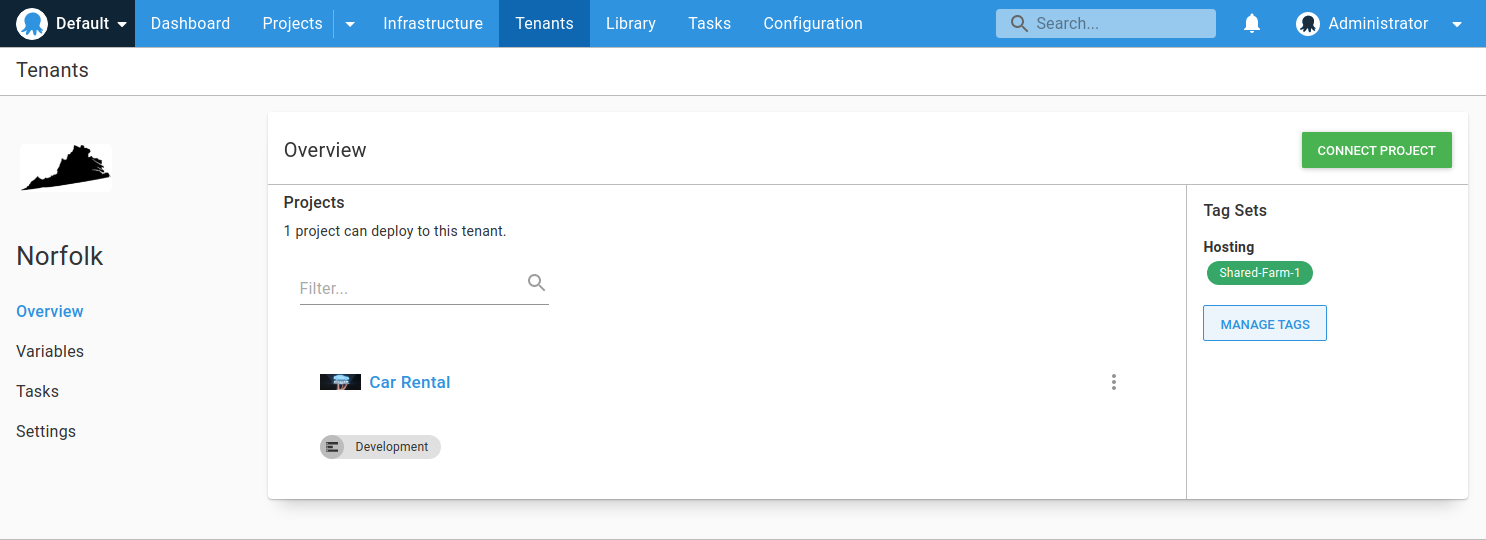Open the Infrastructure menu
Screen dimensions: 1486x540
tap(432, 24)
